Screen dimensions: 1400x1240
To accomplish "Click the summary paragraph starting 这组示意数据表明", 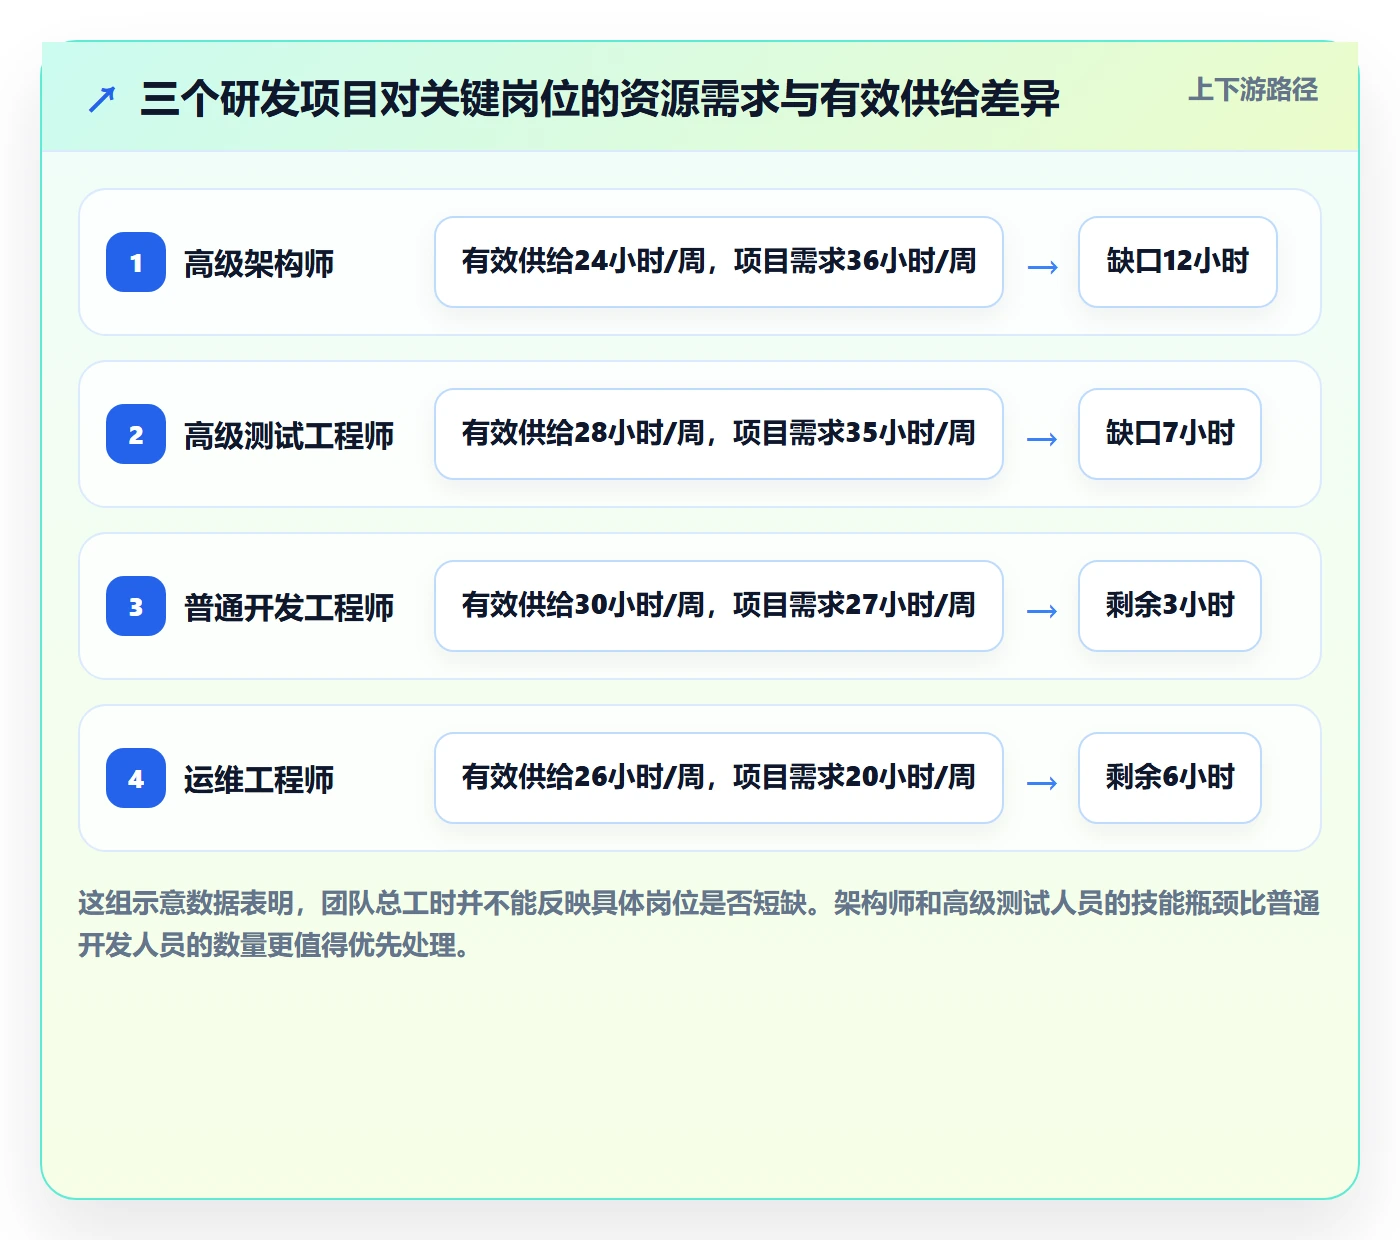I will coord(699,924).
